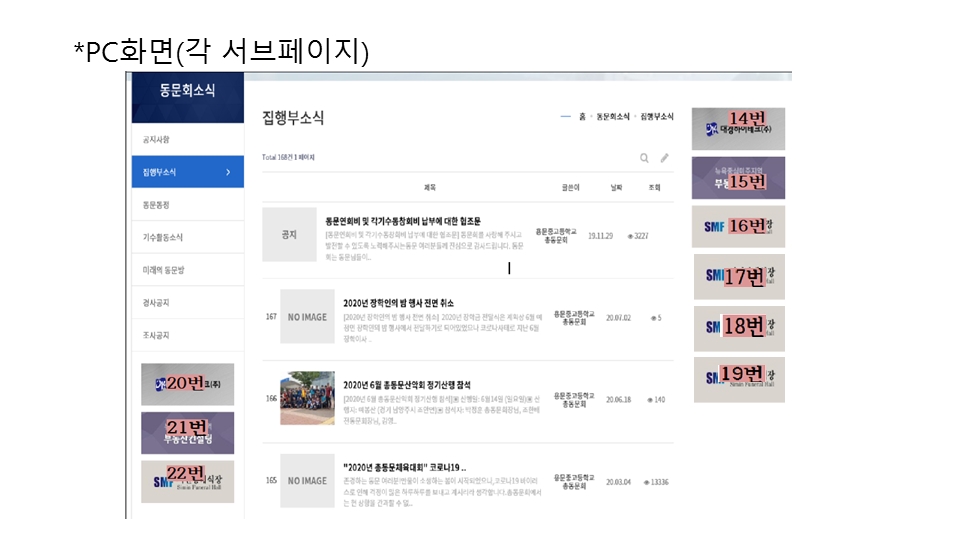Open the 조사공지 sidebar menu
Screen dimensions: 960x540
tap(187, 335)
